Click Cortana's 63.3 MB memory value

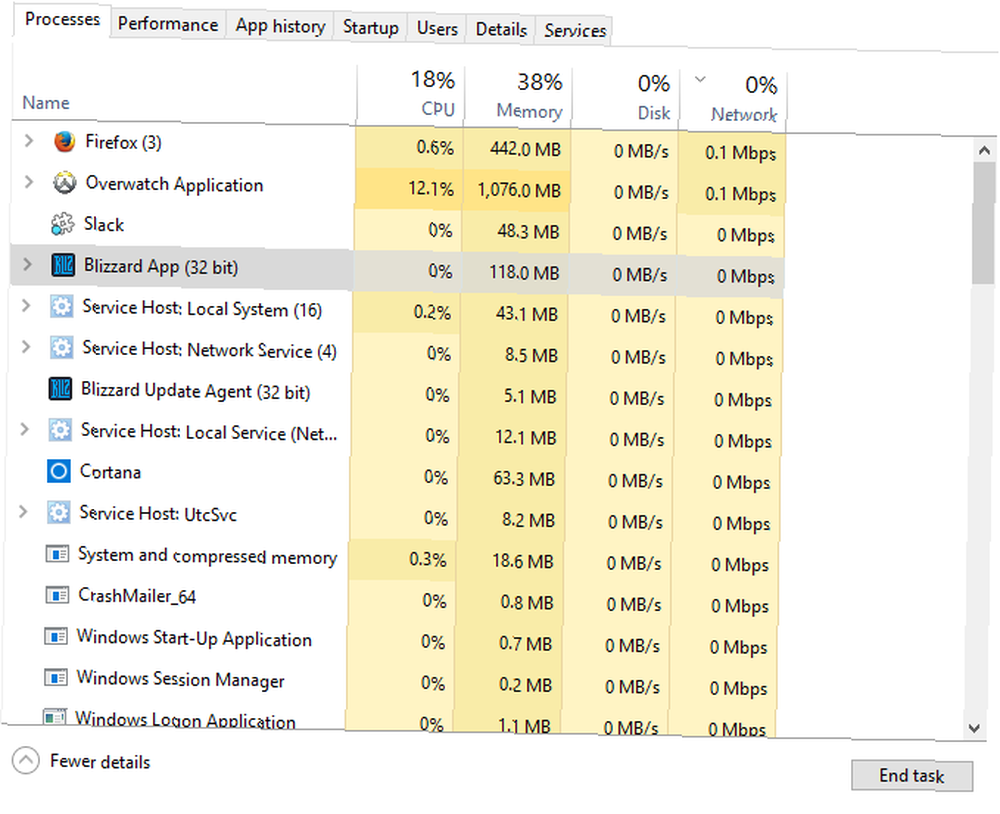coord(524,478)
